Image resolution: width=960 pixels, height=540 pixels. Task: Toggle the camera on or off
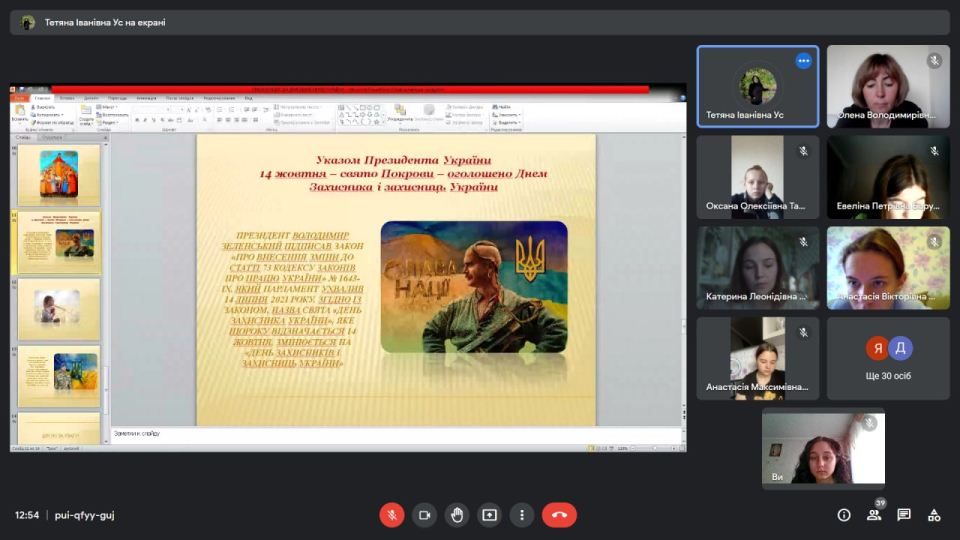click(424, 515)
